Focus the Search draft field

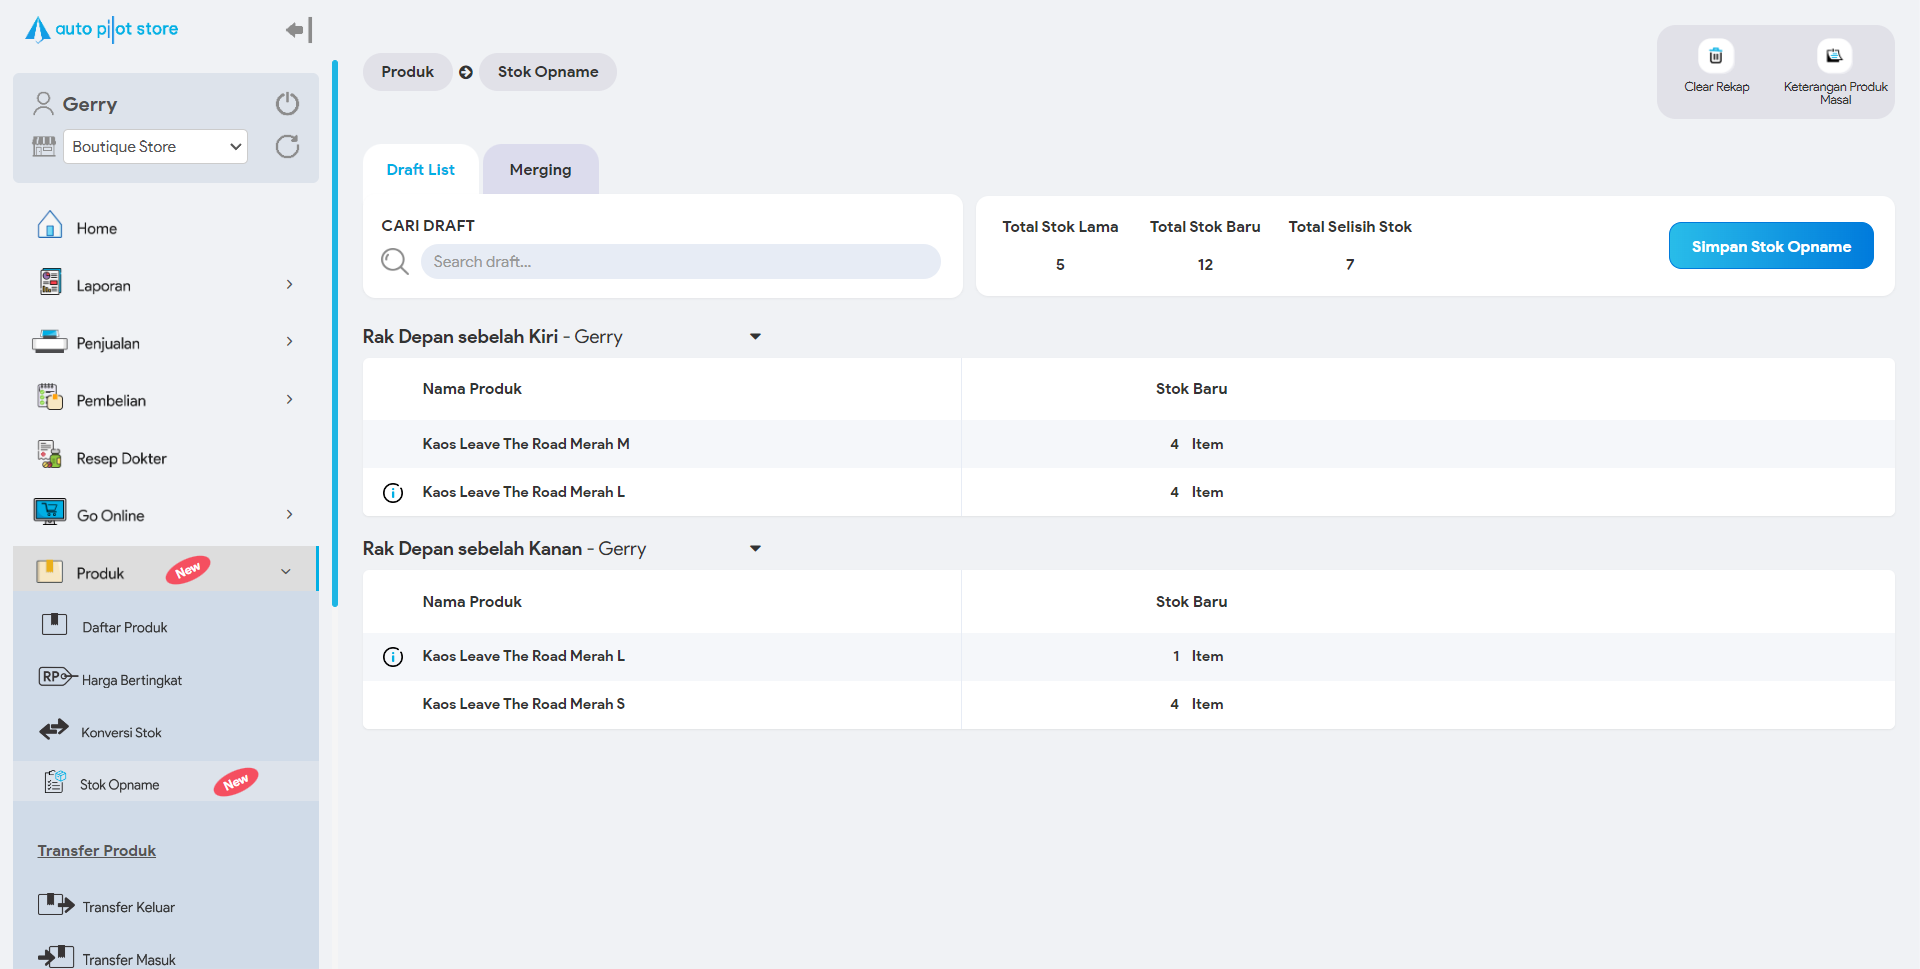pyautogui.click(x=680, y=262)
